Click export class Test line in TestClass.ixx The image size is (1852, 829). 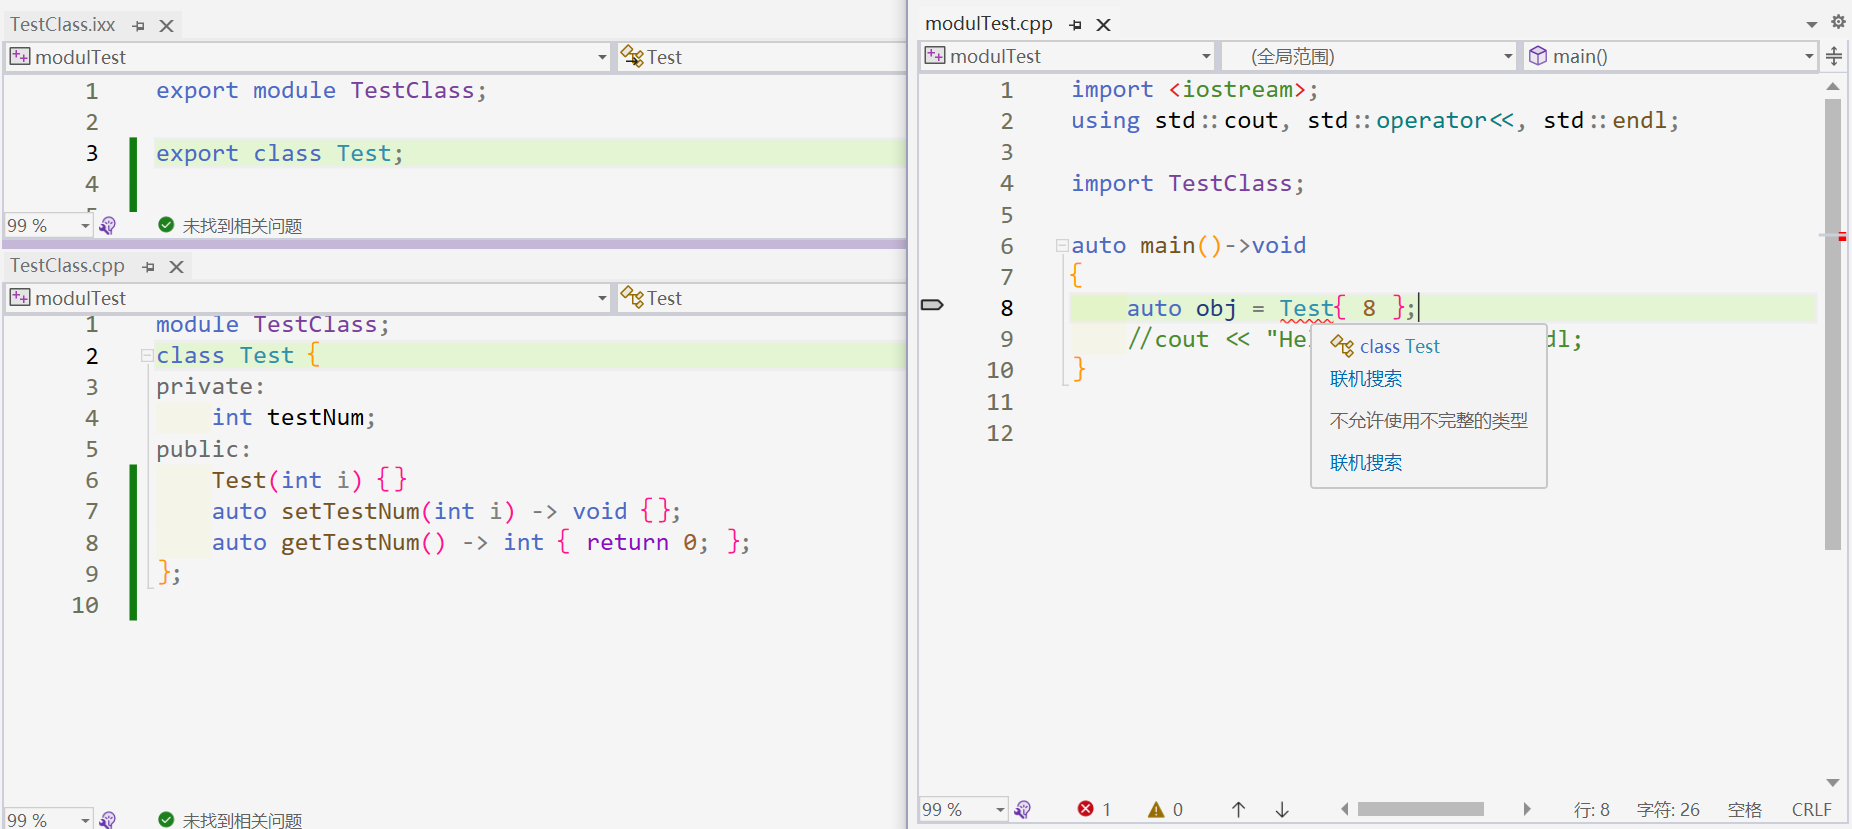280,153
